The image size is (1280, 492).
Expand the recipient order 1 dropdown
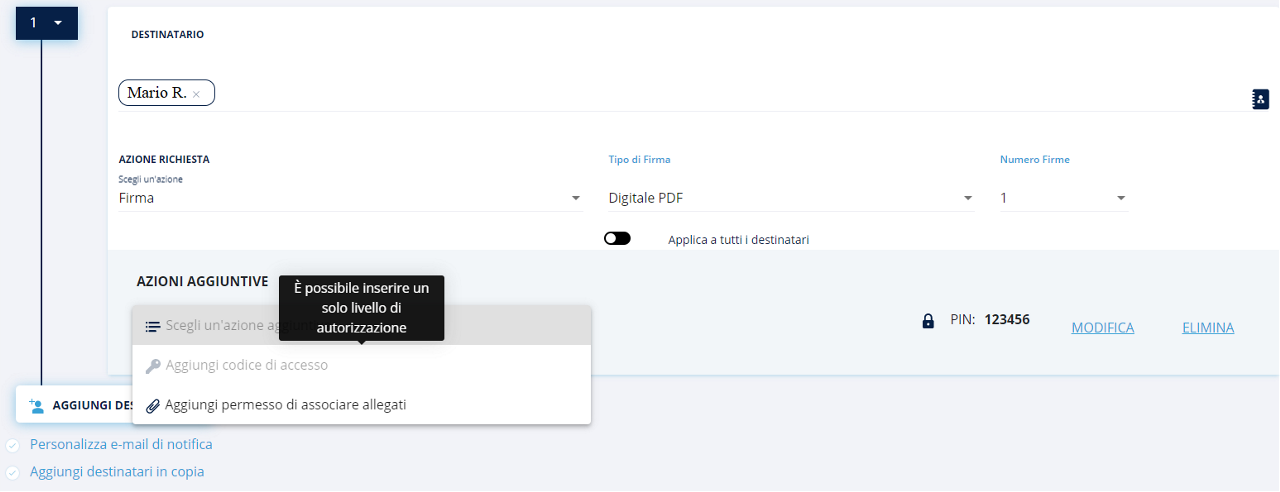click(x=47, y=22)
